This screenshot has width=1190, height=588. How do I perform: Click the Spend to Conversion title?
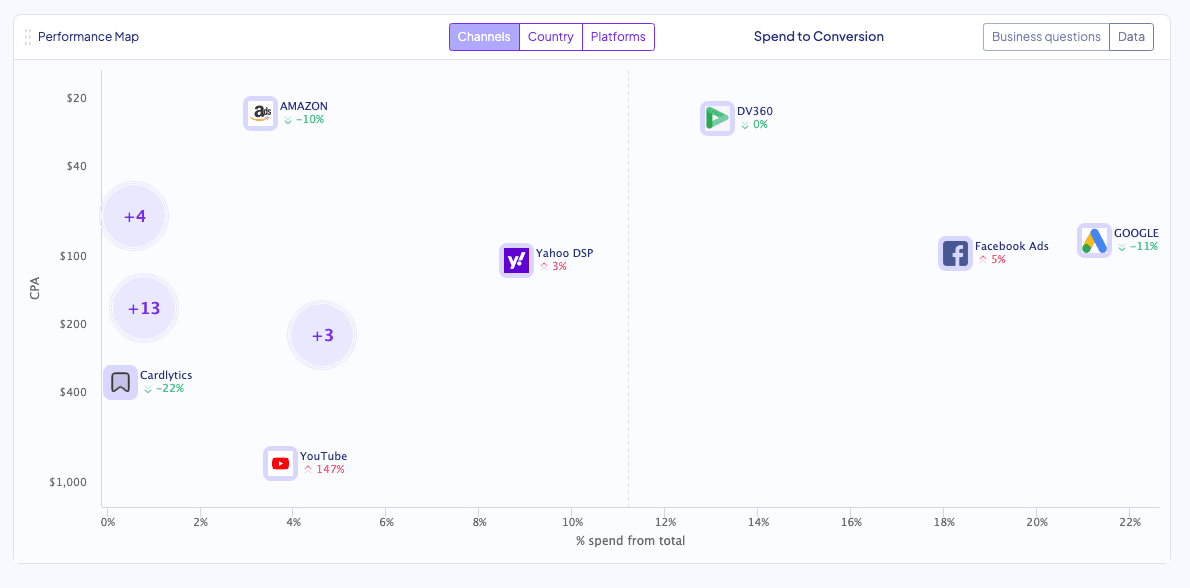818,37
